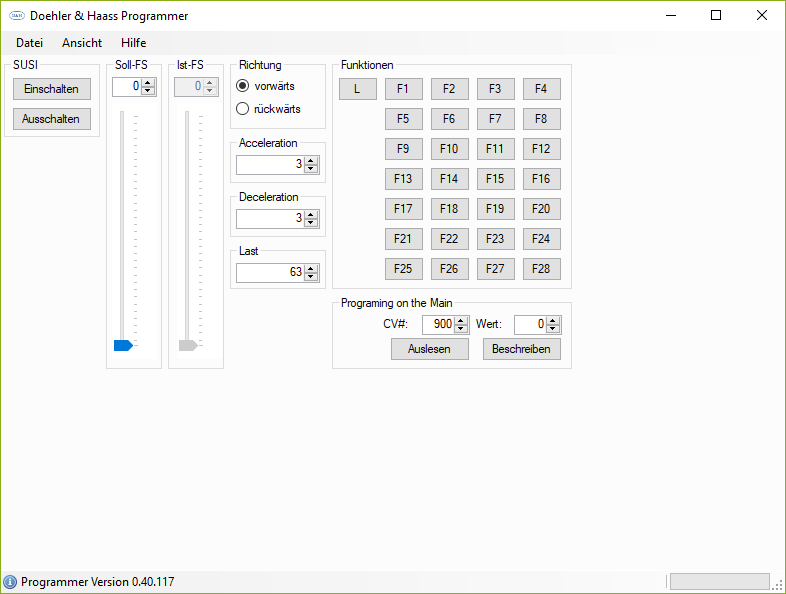Click the Last value field showing 63
786x594 pixels.
pos(270,273)
